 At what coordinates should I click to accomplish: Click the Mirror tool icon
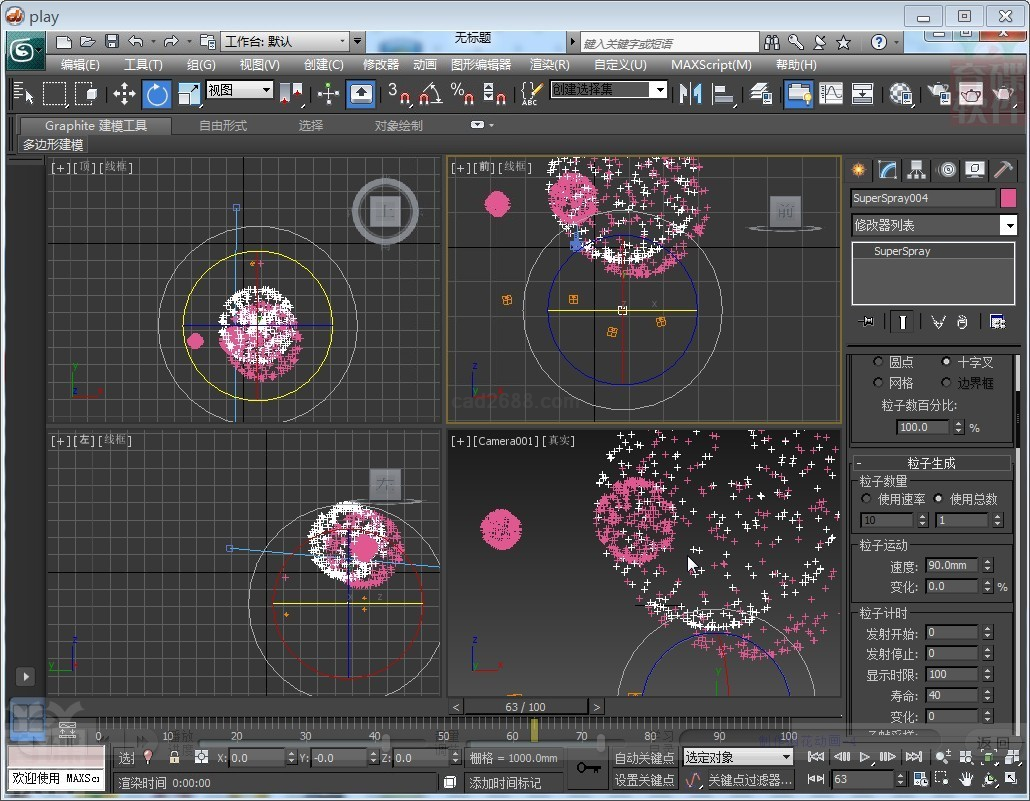coord(690,94)
